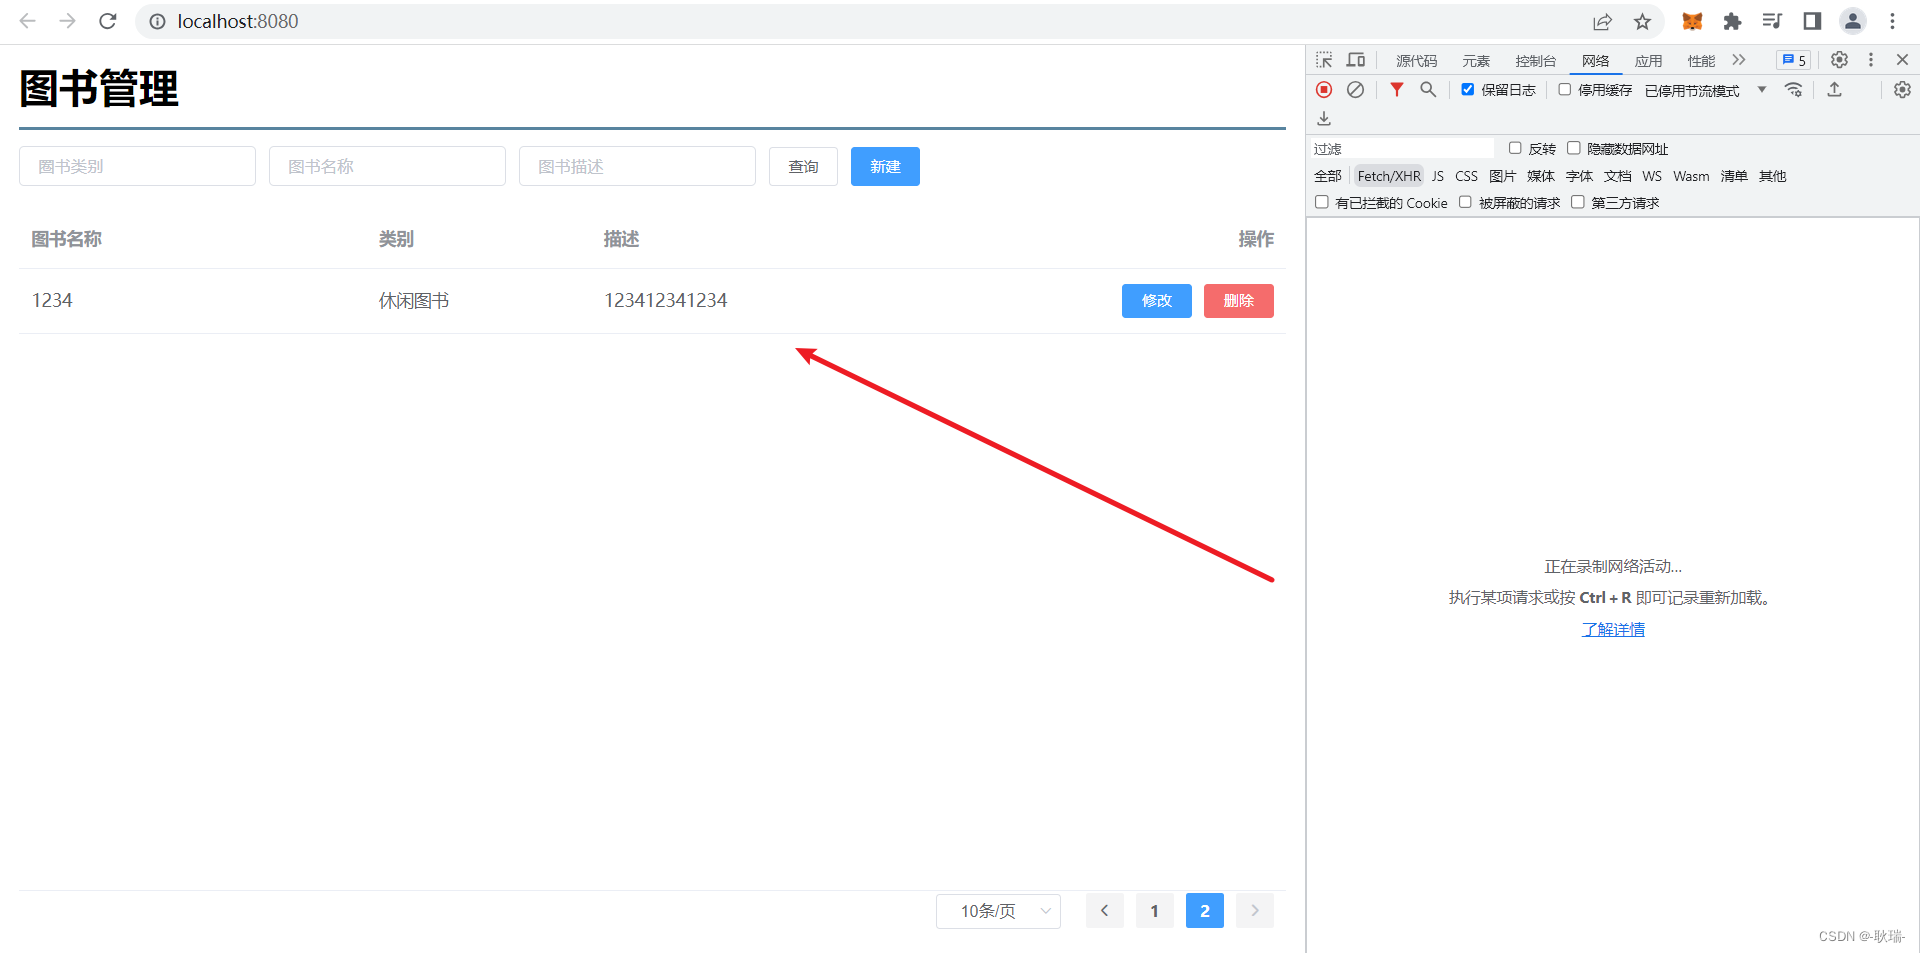This screenshot has width=1920, height=953.
Task: Switch to the 源代码 tab
Action: [x=1416, y=61]
